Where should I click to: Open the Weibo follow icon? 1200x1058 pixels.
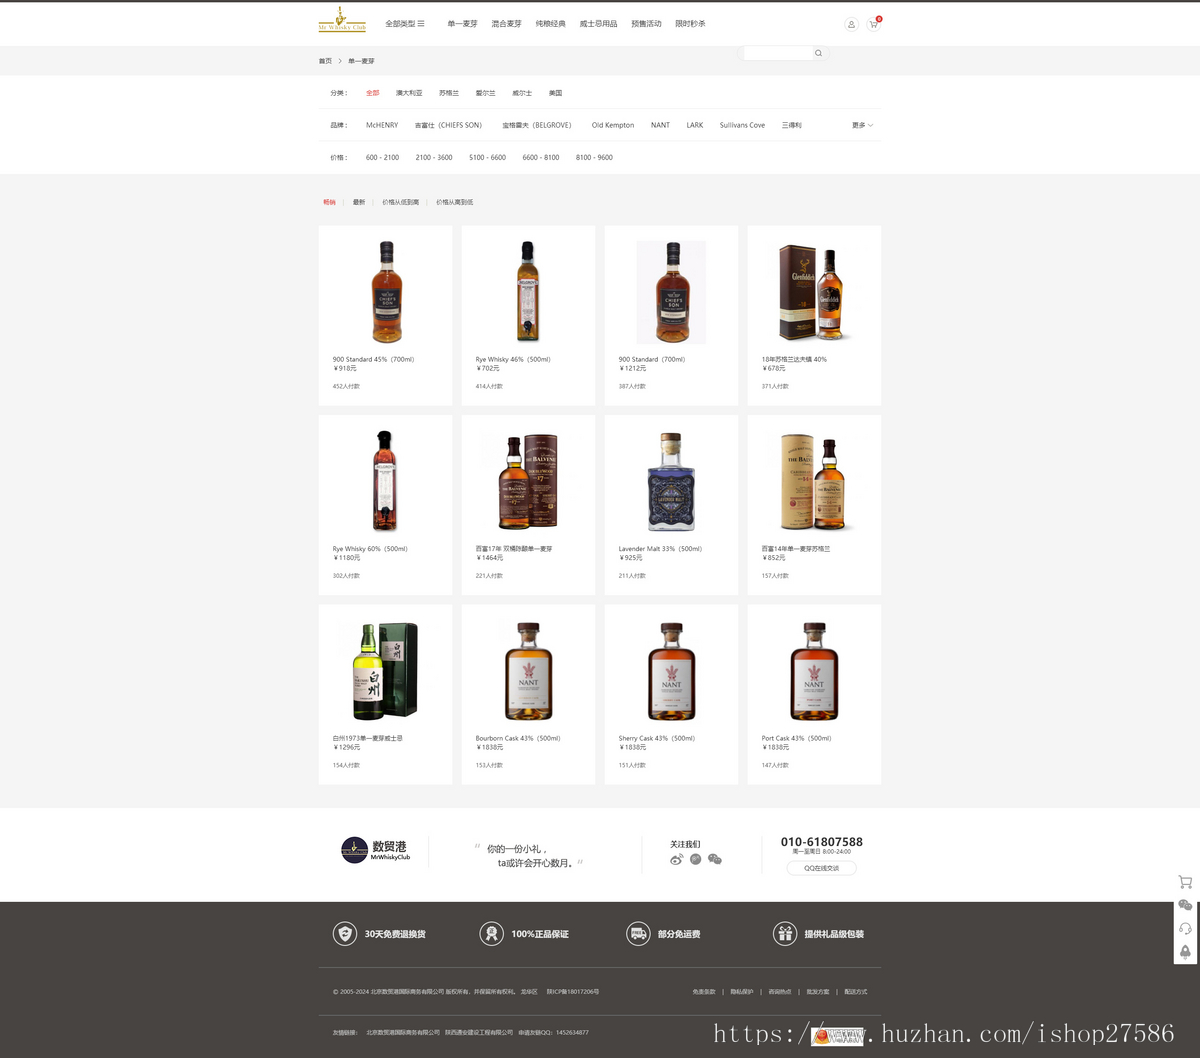(x=677, y=859)
